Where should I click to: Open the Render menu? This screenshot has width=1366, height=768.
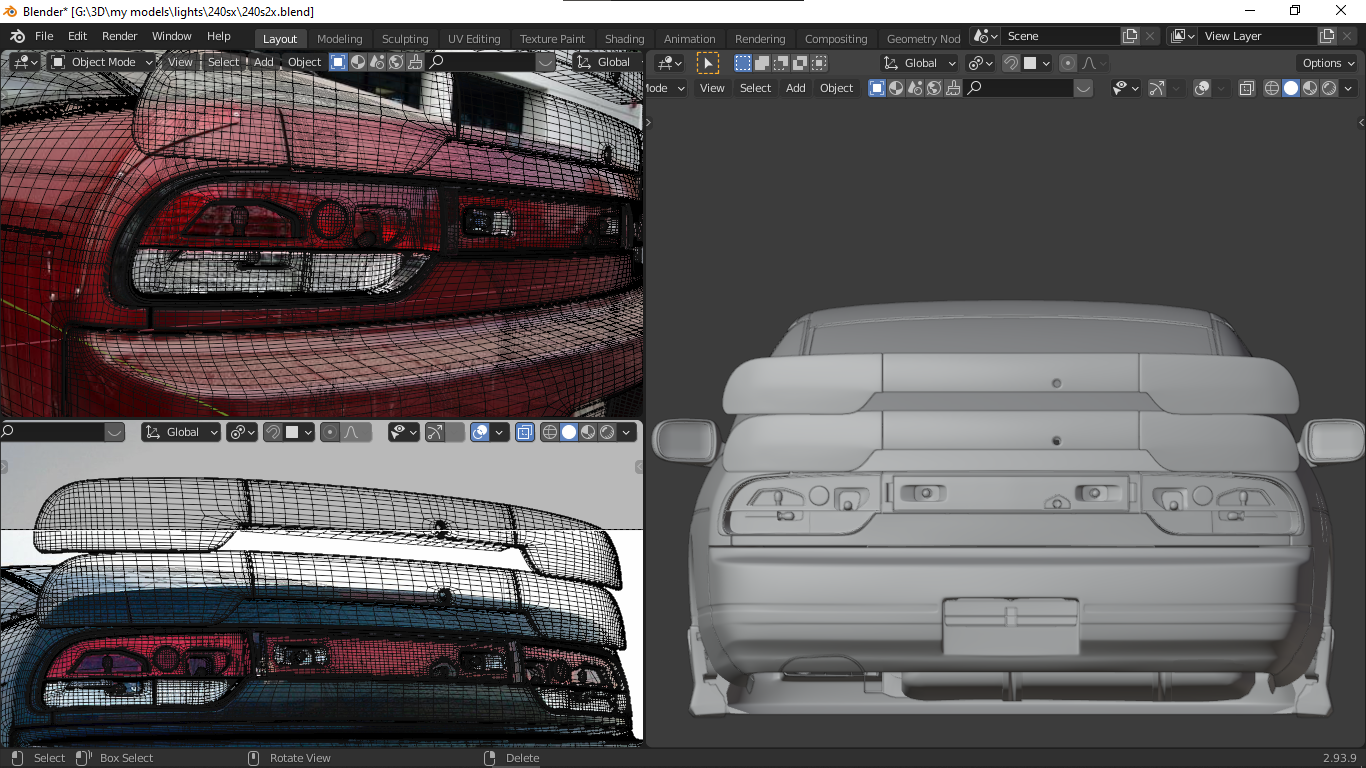(x=120, y=36)
